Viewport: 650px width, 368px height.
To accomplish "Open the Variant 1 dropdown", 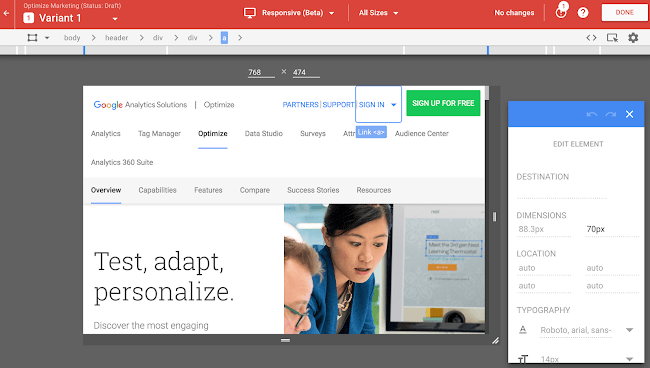I will click(x=115, y=19).
